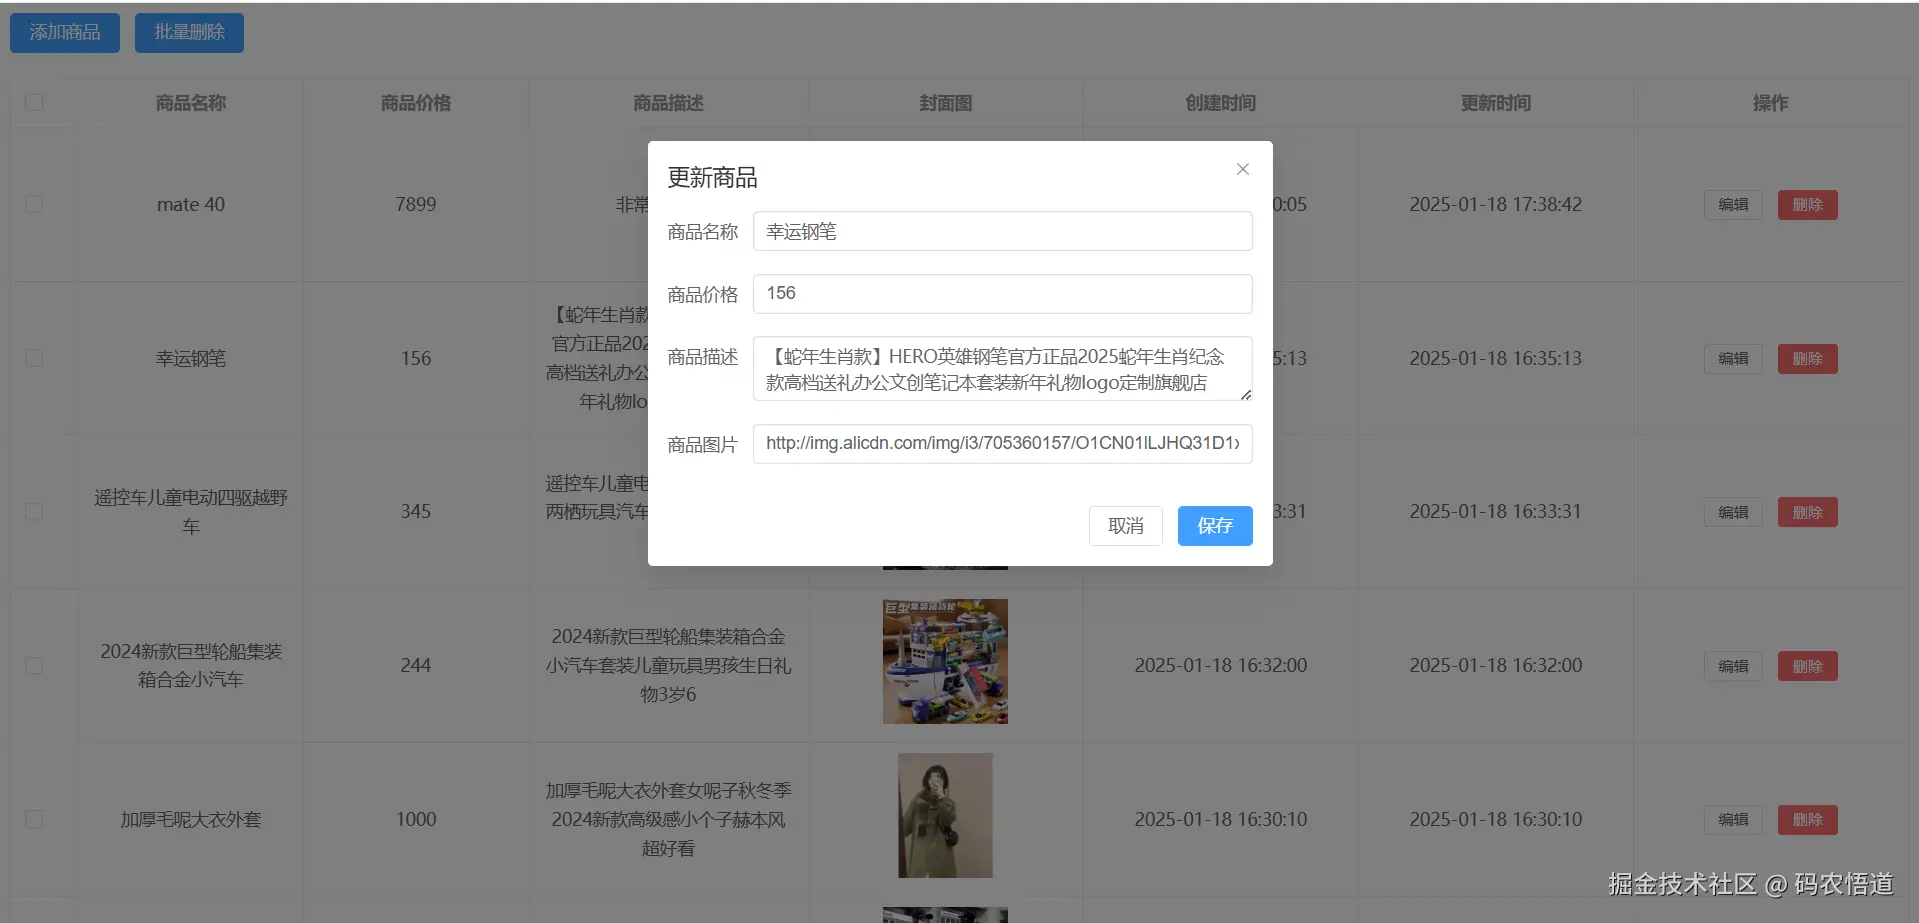Click 删除 for the 加厚毛呢大衣外套 row
This screenshot has height=923, width=1919.
coord(1807,820)
